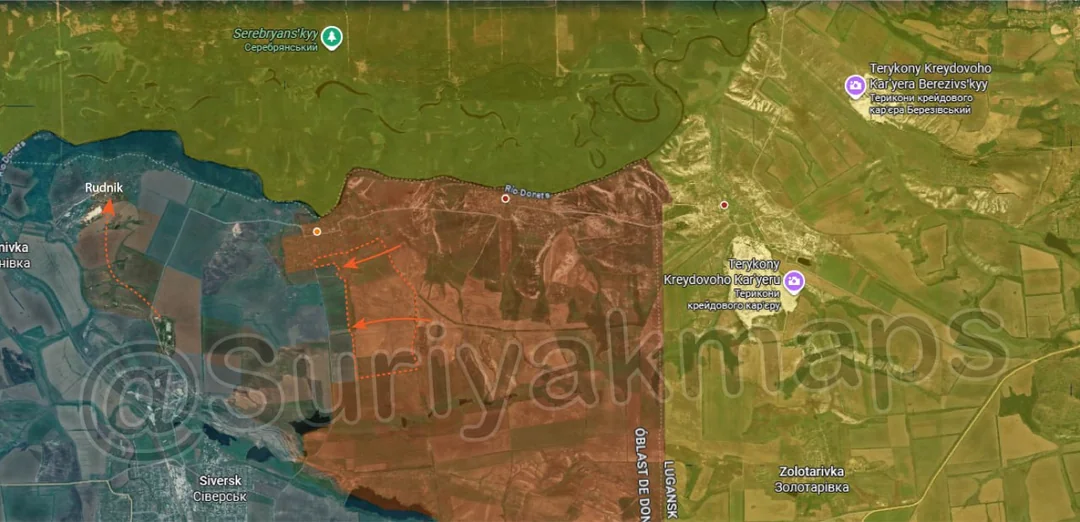Click the purple camera icon beside Kreydovoho Kar'yeru
Image resolution: width=1080 pixels, height=522 pixels.
point(795,282)
